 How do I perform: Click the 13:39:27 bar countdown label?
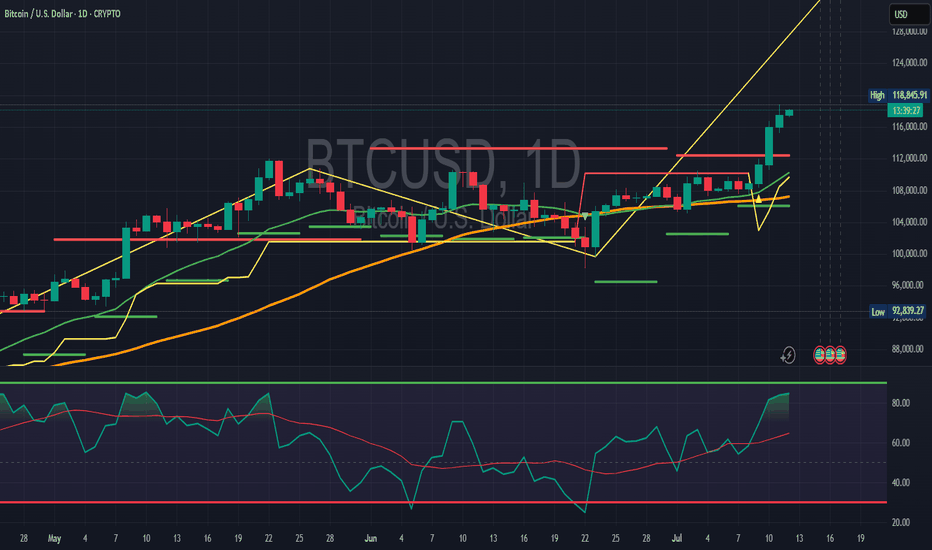click(905, 111)
